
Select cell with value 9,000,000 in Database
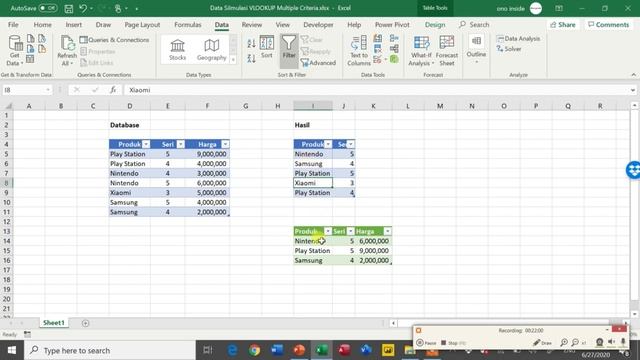coord(207,154)
